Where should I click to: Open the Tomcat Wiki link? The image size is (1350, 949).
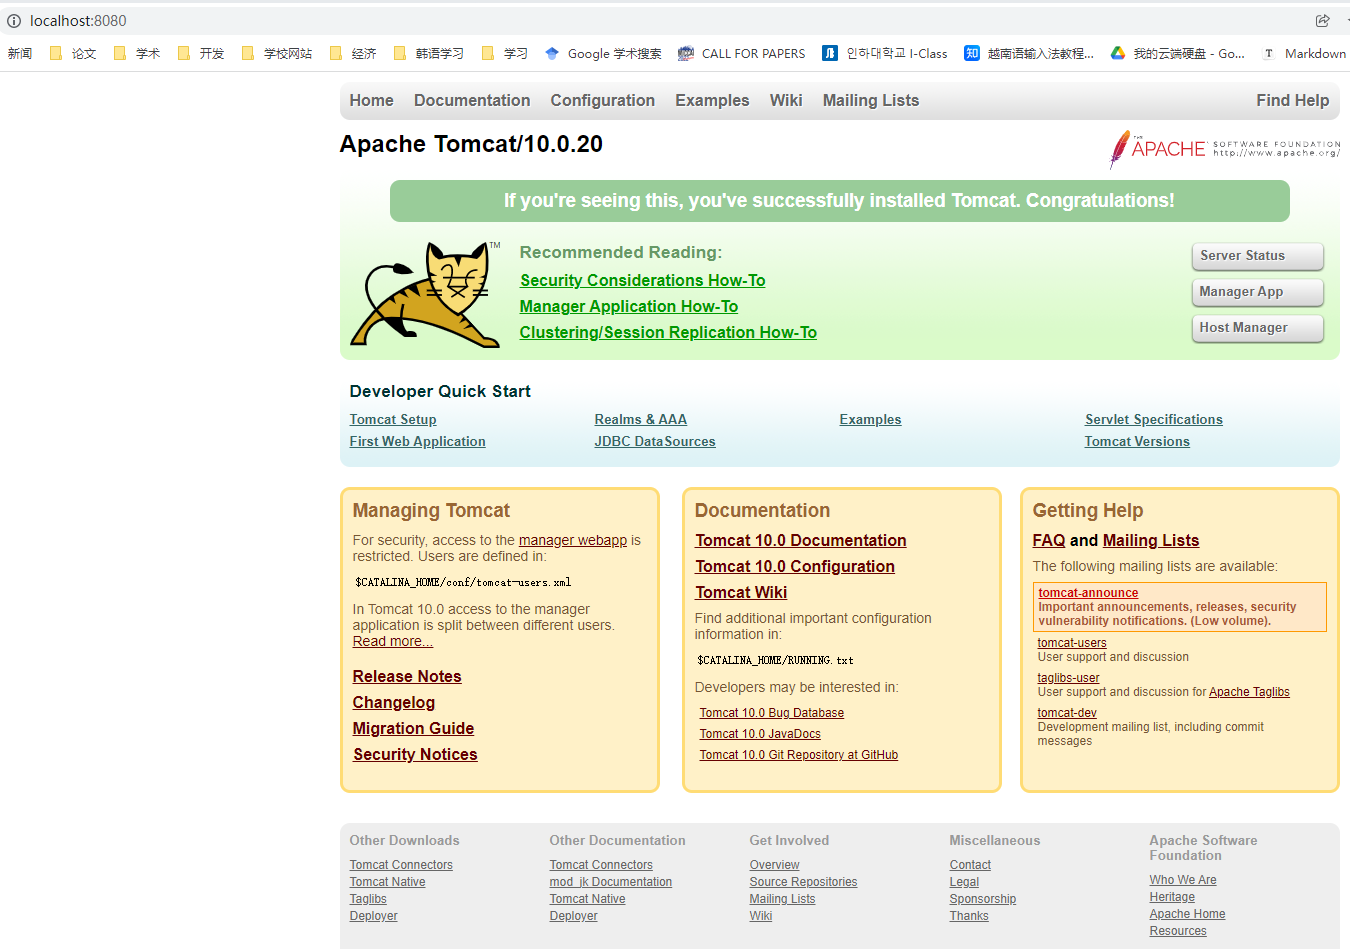(x=741, y=593)
